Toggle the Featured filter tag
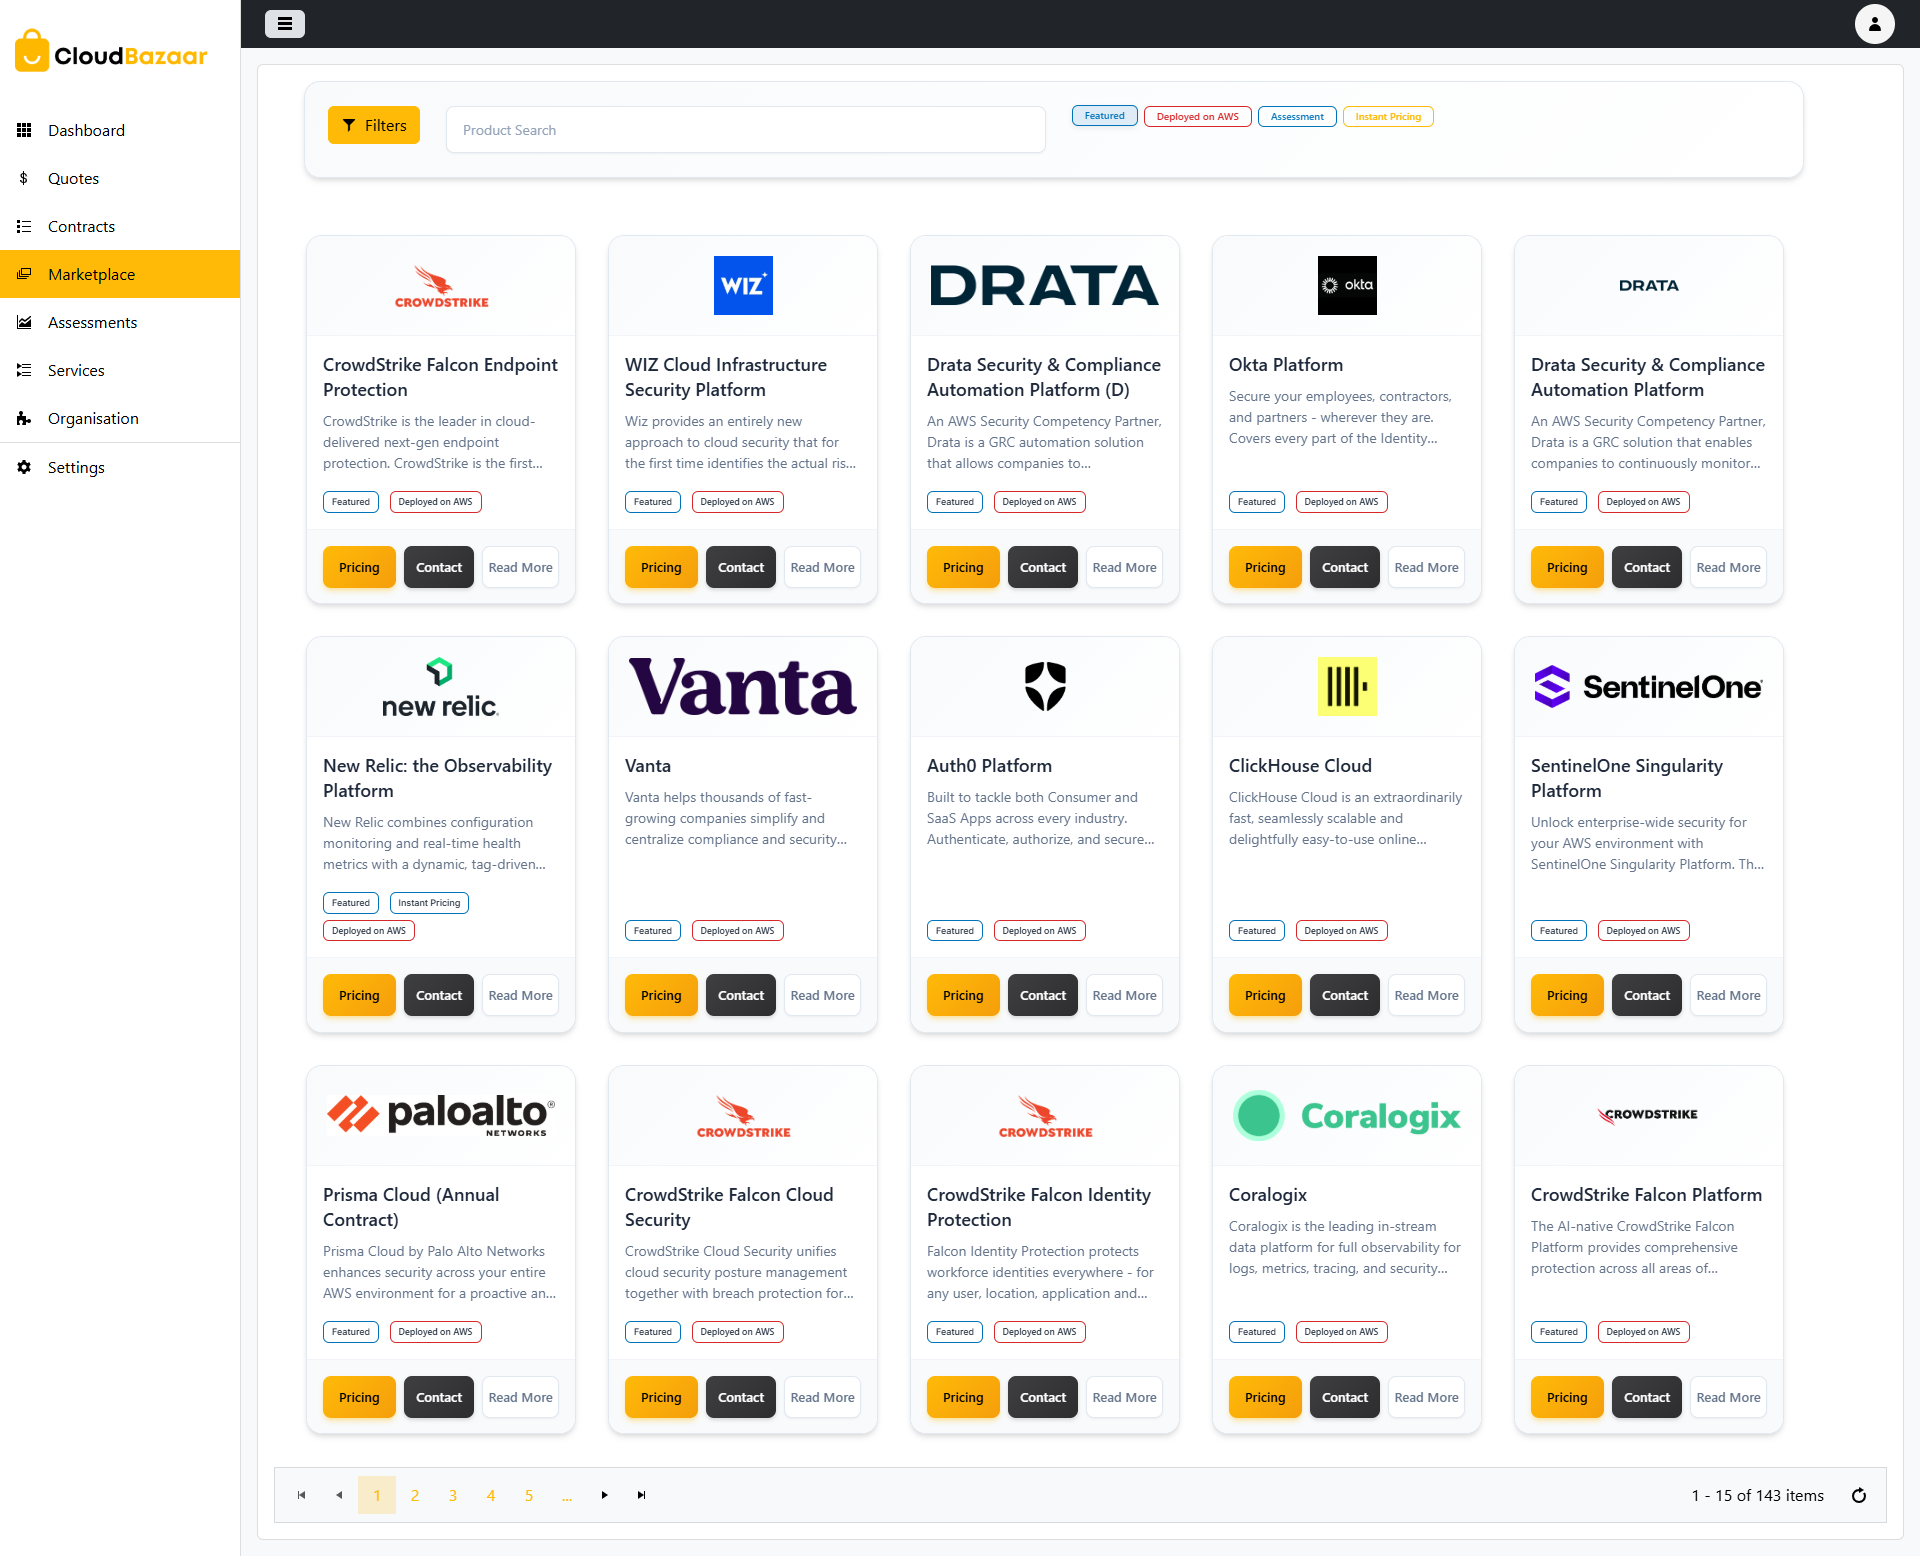 1104,116
